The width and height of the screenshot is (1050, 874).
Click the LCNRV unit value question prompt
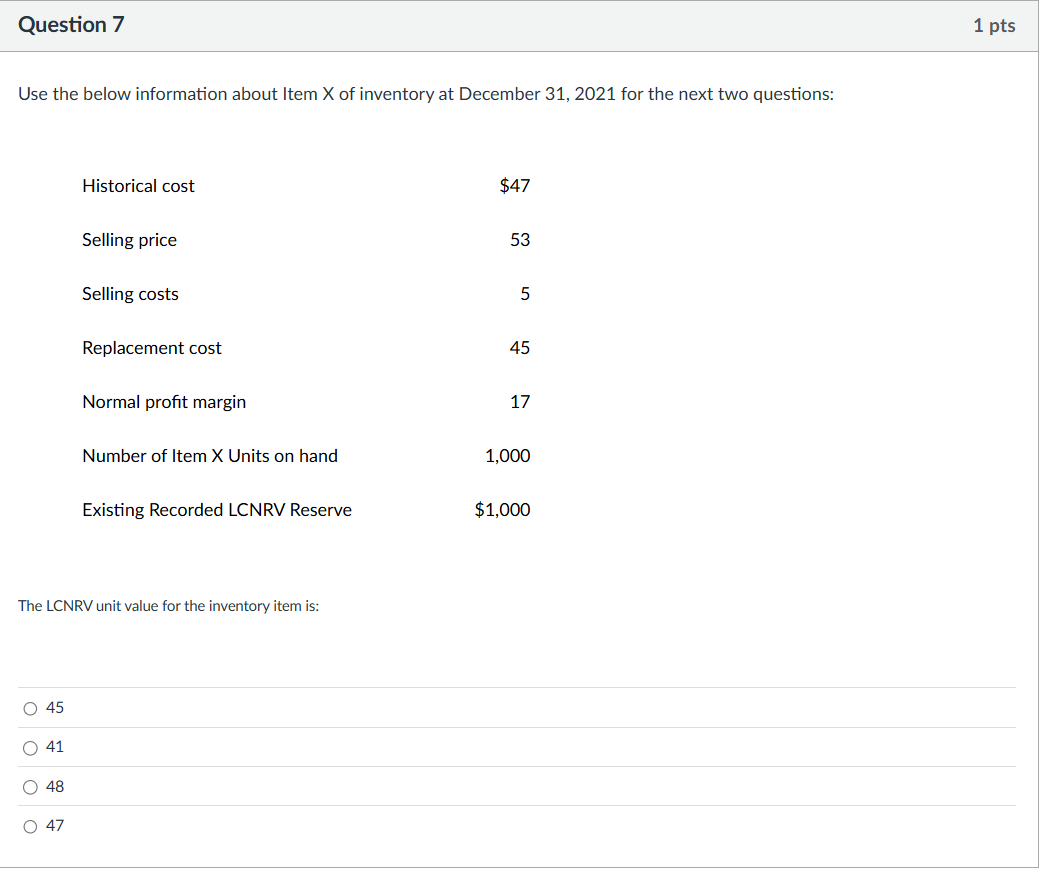(x=168, y=606)
